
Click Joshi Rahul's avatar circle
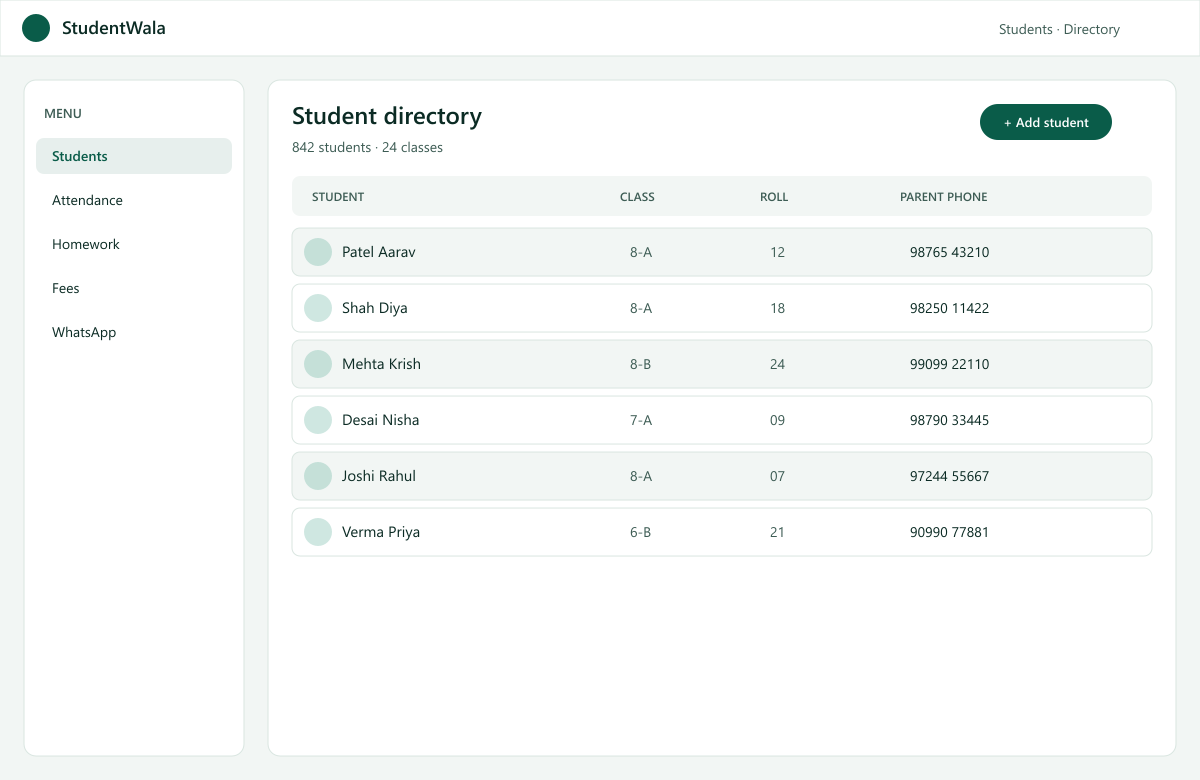(318, 476)
